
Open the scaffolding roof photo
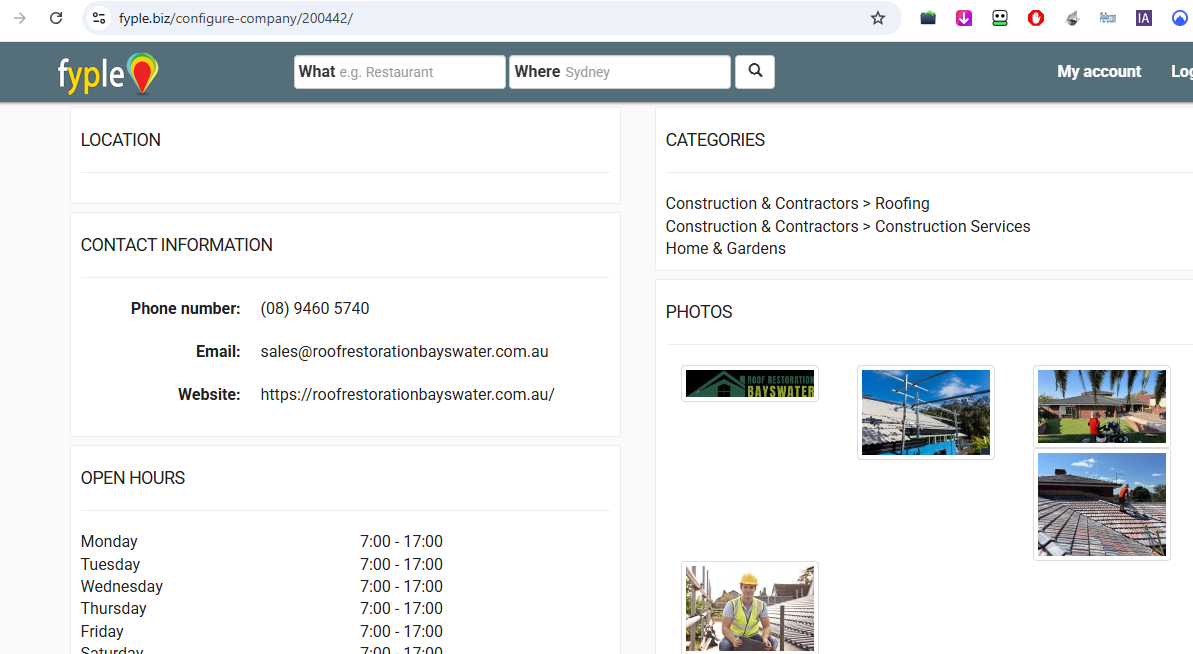pos(925,412)
